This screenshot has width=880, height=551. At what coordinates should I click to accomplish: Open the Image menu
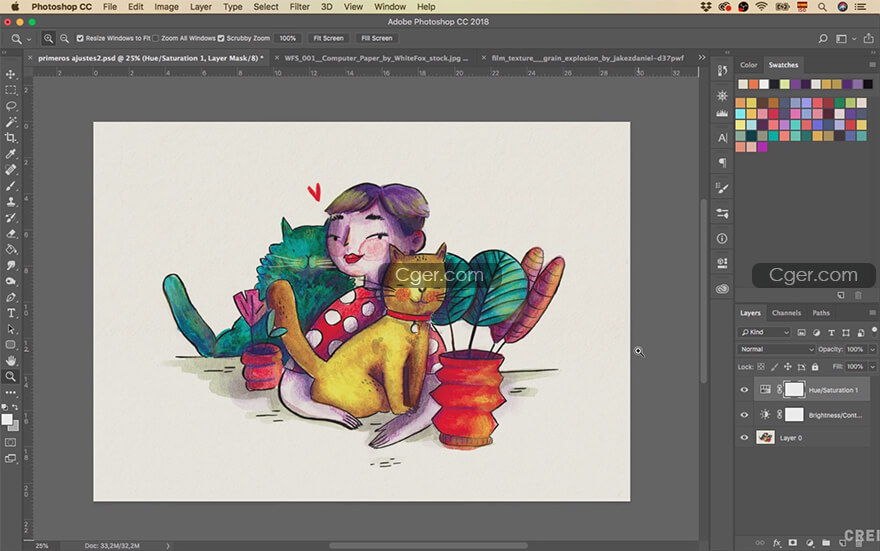pyautogui.click(x=166, y=7)
